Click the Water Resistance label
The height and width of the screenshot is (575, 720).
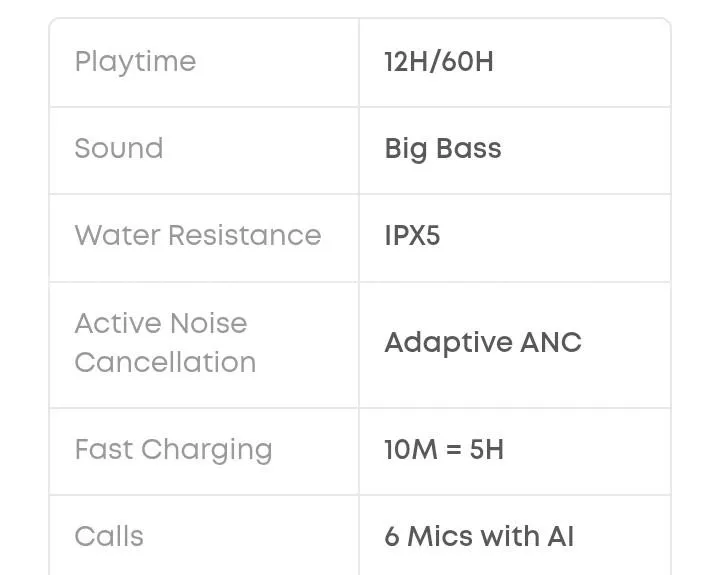pyautogui.click(x=198, y=236)
